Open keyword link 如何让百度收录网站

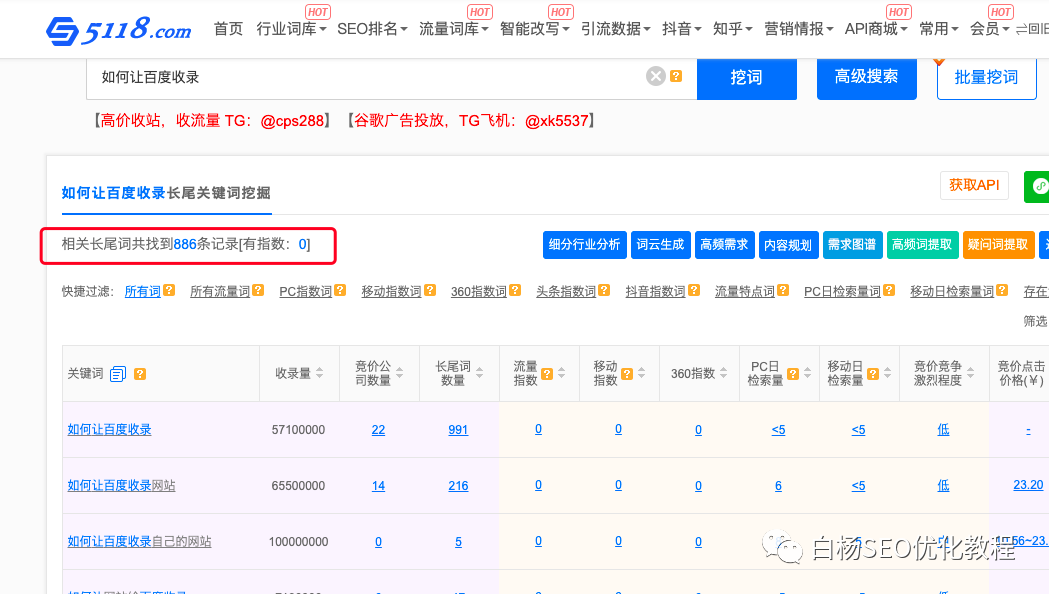coord(121,486)
